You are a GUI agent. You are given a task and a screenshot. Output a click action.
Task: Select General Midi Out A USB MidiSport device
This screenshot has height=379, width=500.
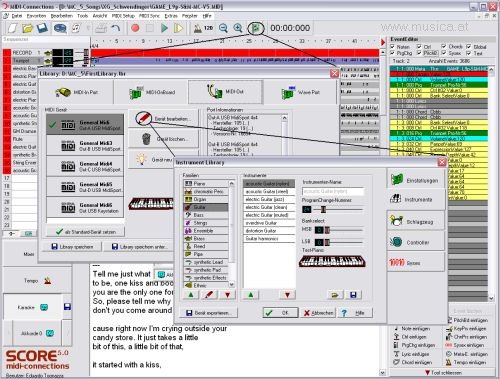tap(85, 125)
